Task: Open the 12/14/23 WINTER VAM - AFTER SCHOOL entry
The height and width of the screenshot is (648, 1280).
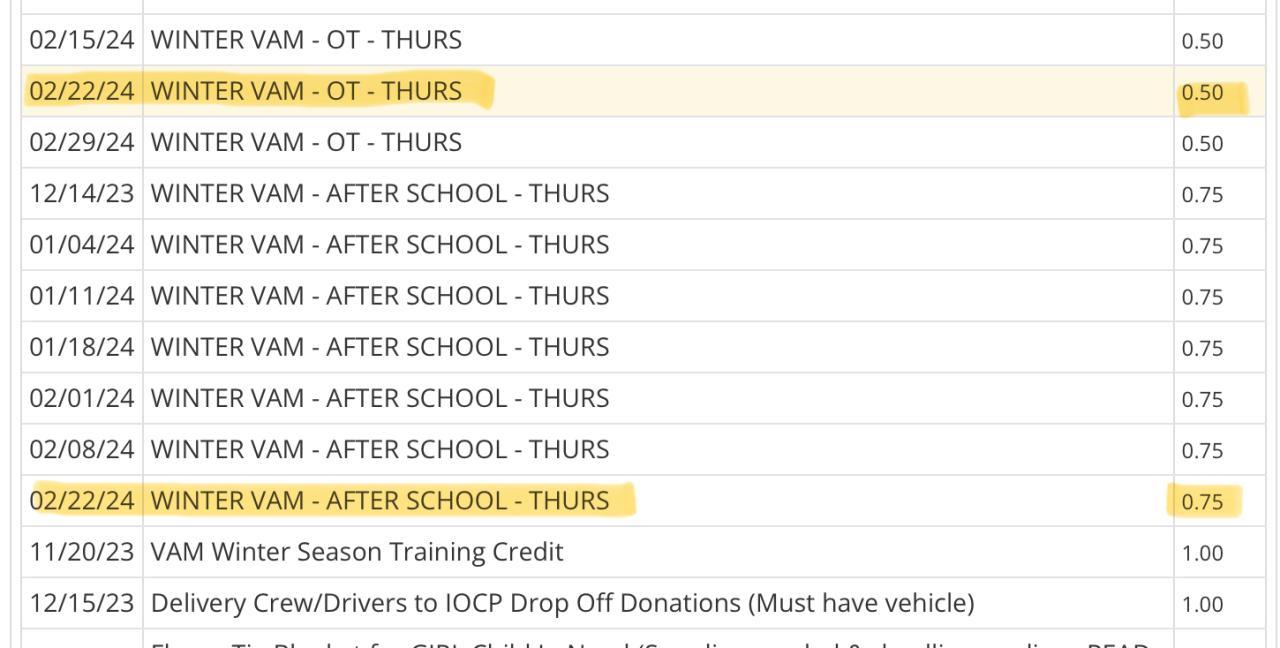Action: click(x=379, y=194)
